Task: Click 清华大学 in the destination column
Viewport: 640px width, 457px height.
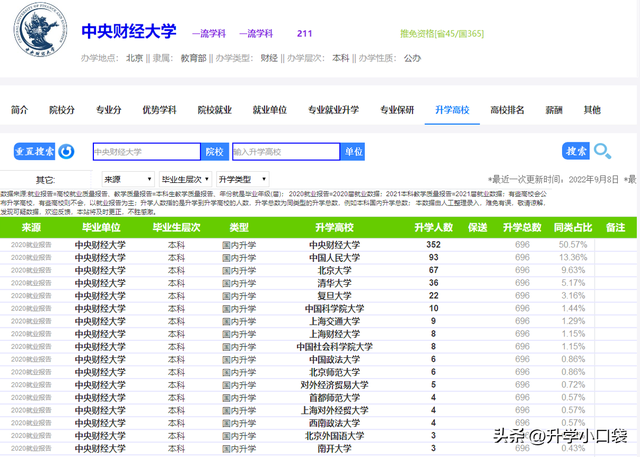Action: coord(334,283)
